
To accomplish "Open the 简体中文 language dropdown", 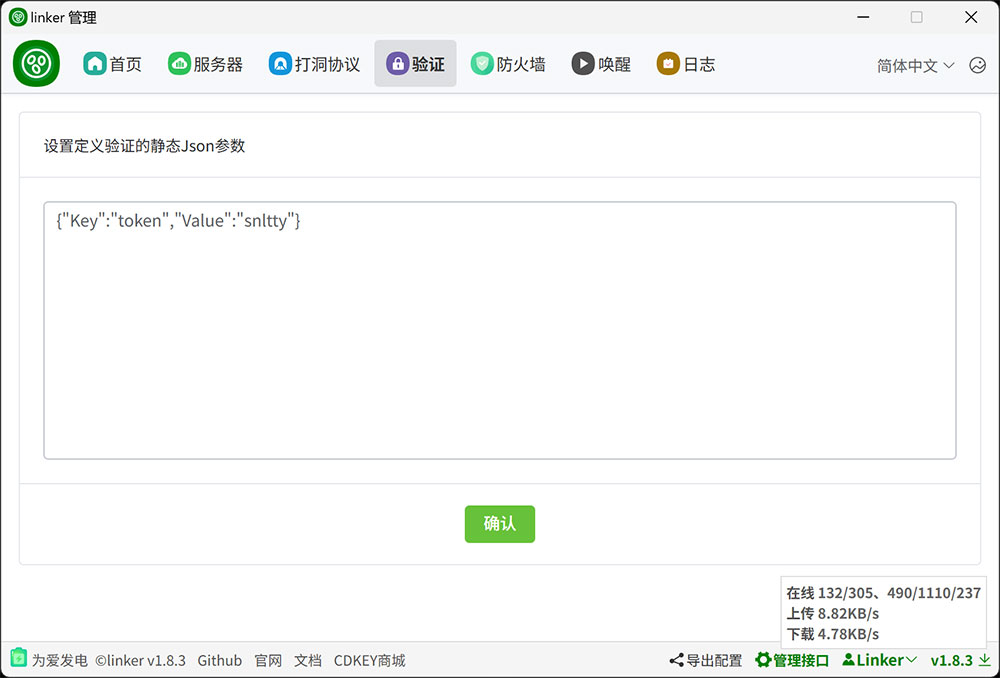I will (915, 65).
